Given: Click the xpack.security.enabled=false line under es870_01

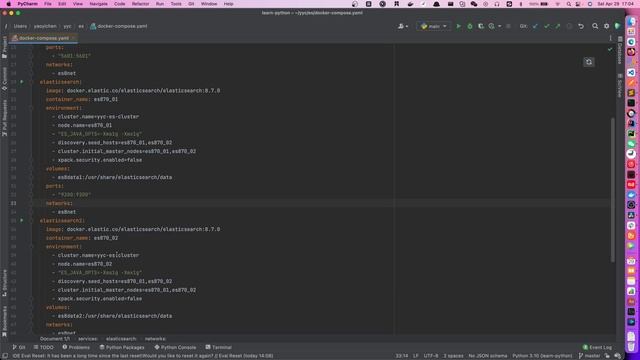Looking at the screenshot, I should point(100,160).
